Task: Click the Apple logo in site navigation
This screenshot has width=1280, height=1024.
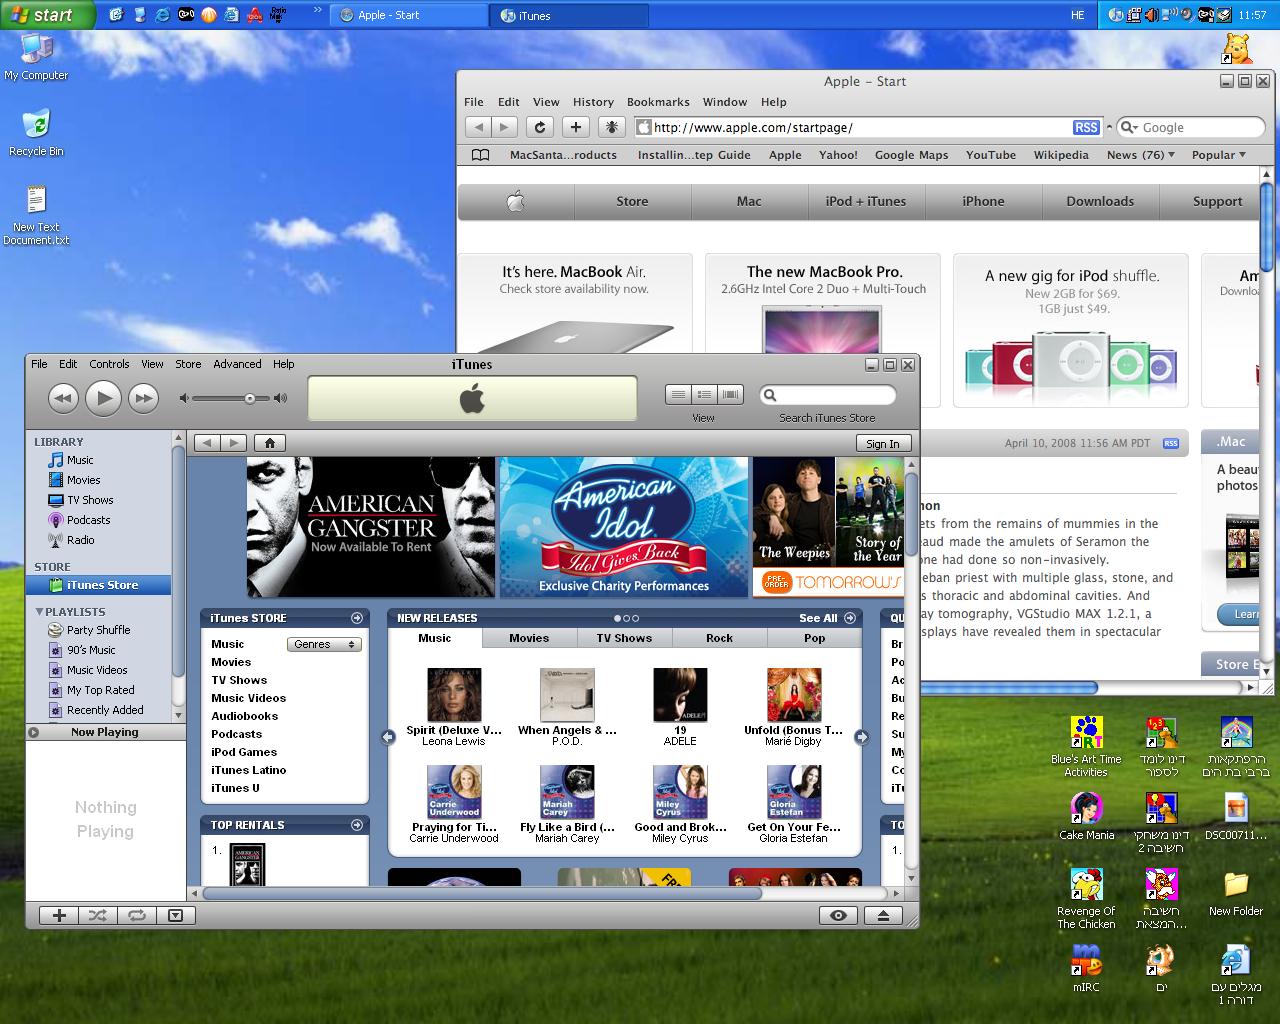Action: 516,201
